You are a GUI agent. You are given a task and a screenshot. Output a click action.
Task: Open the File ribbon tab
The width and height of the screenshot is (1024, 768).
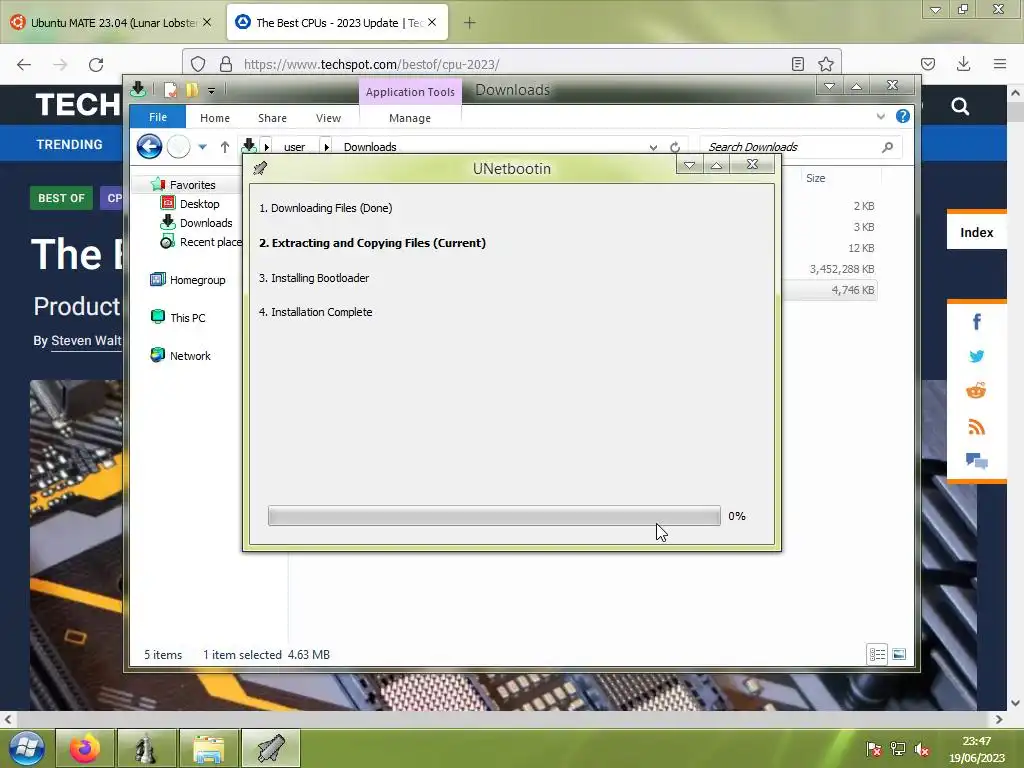pyautogui.click(x=157, y=117)
